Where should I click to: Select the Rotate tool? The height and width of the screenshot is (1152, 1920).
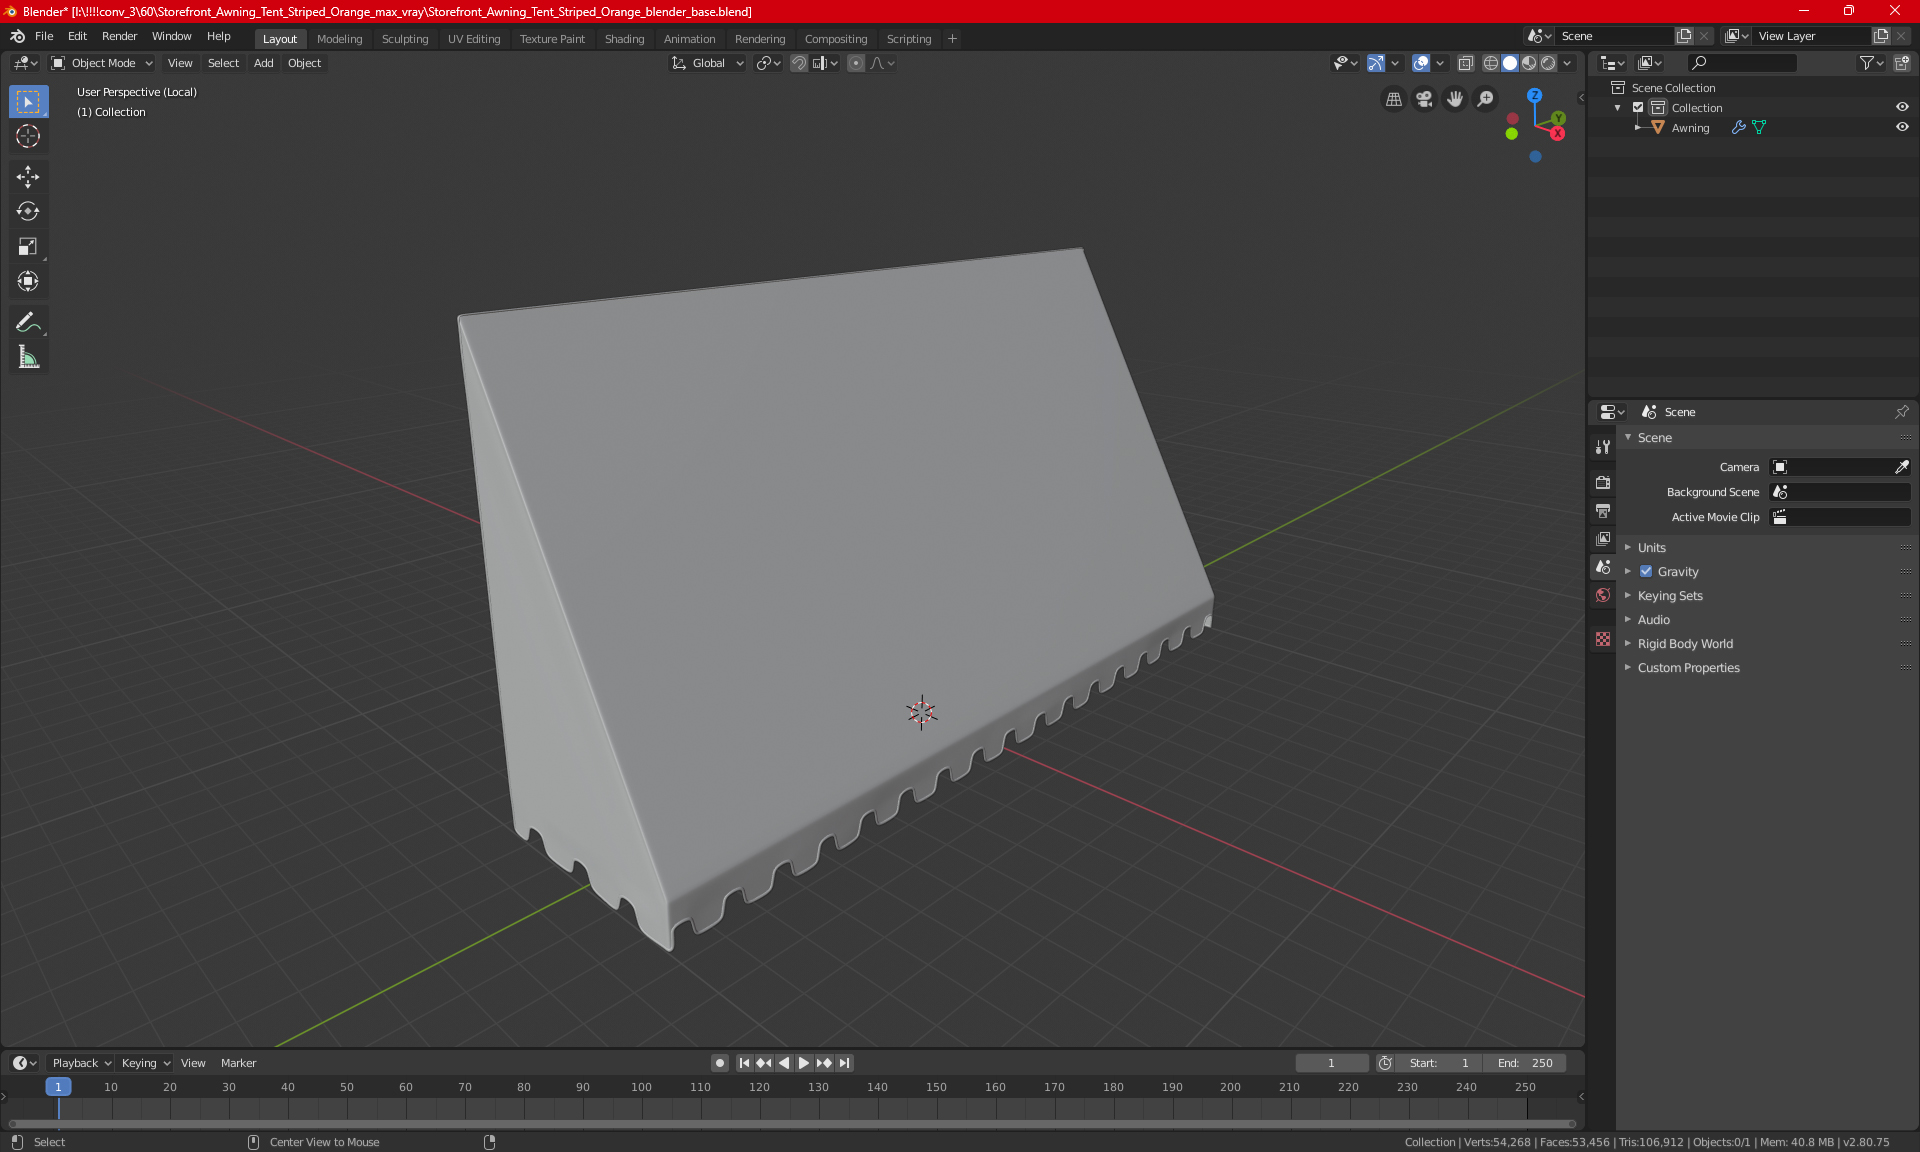click(28, 211)
